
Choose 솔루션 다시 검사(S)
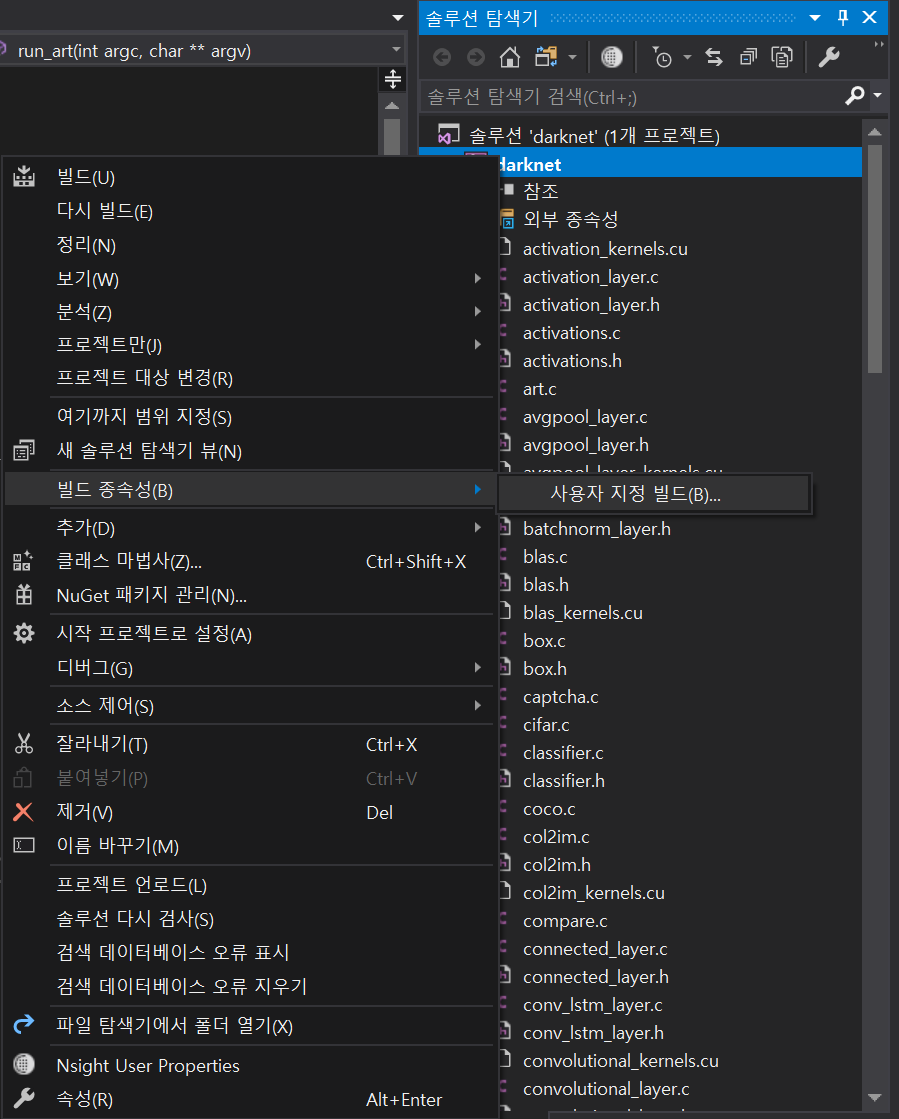coord(250,918)
